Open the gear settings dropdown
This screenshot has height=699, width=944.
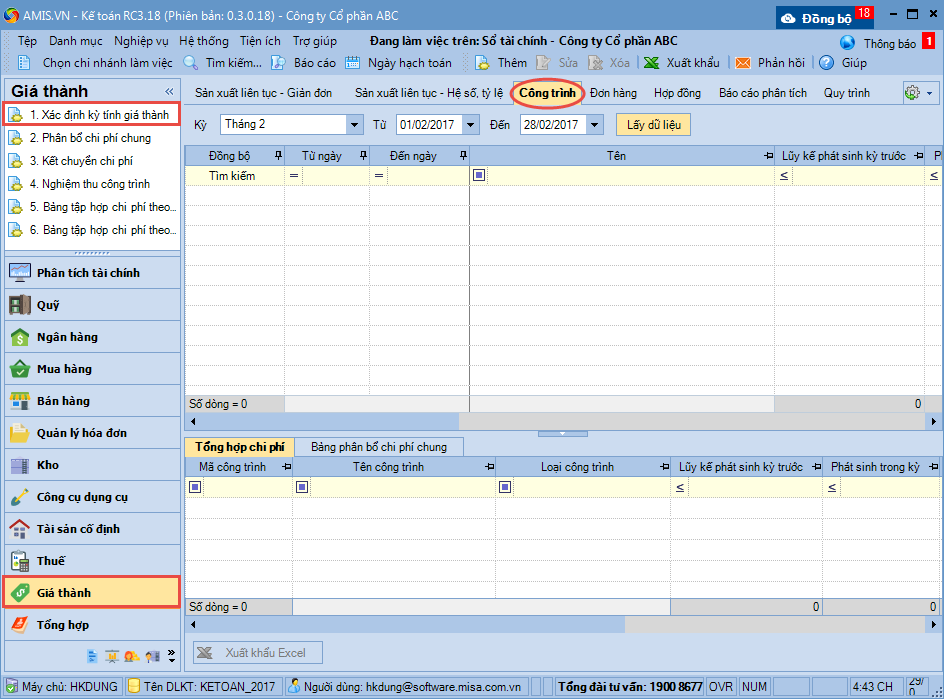tap(920, 93)
